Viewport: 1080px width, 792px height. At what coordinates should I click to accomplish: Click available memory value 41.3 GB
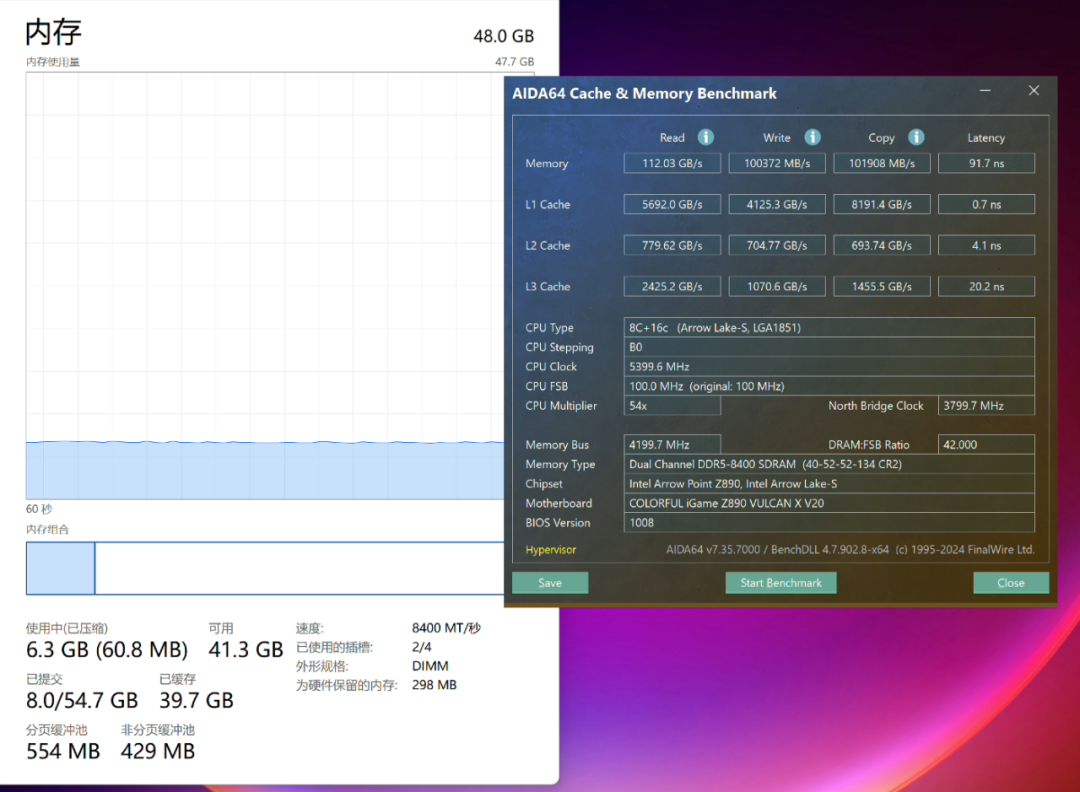point(246,649)
